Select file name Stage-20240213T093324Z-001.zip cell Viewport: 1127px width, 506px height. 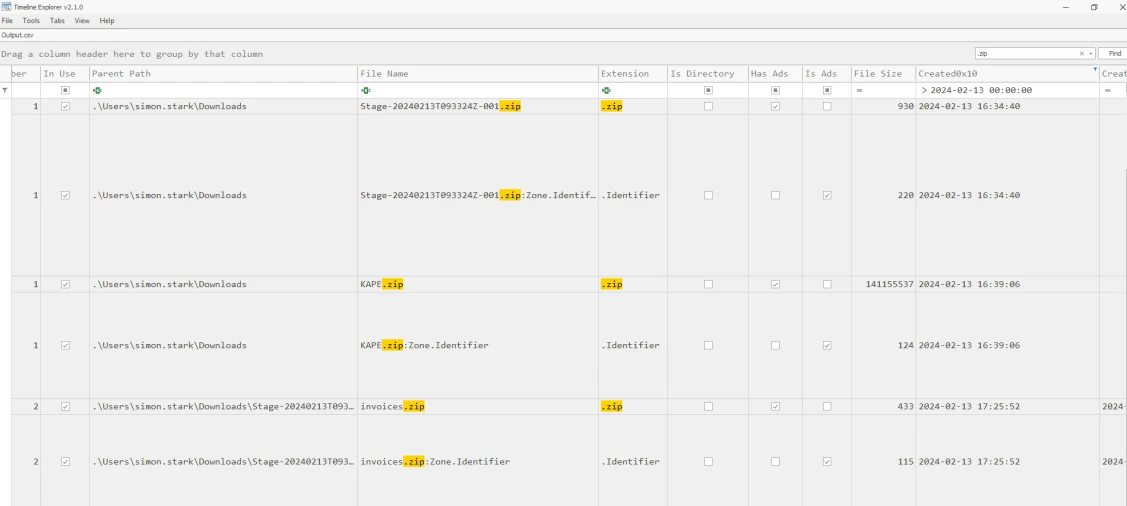coord(478,106)
